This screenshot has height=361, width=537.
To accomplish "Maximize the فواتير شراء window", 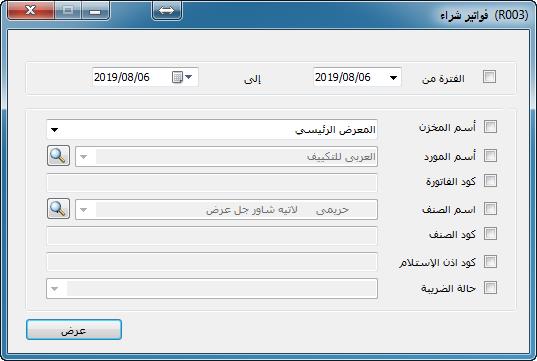I will point(68,11).
